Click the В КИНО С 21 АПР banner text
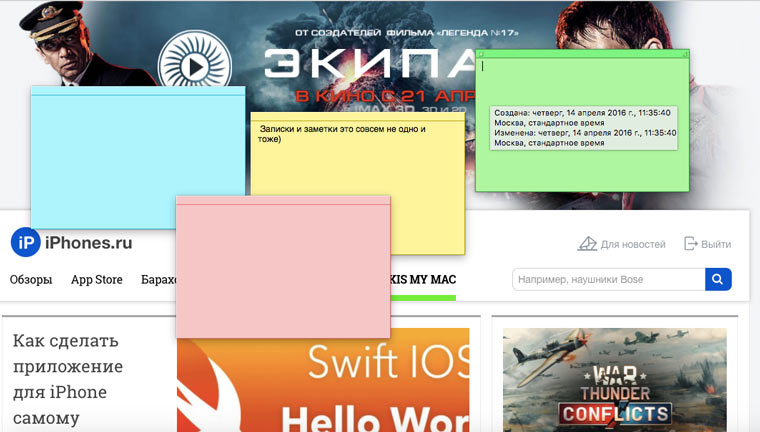760x432 pixels. (385, 96)
